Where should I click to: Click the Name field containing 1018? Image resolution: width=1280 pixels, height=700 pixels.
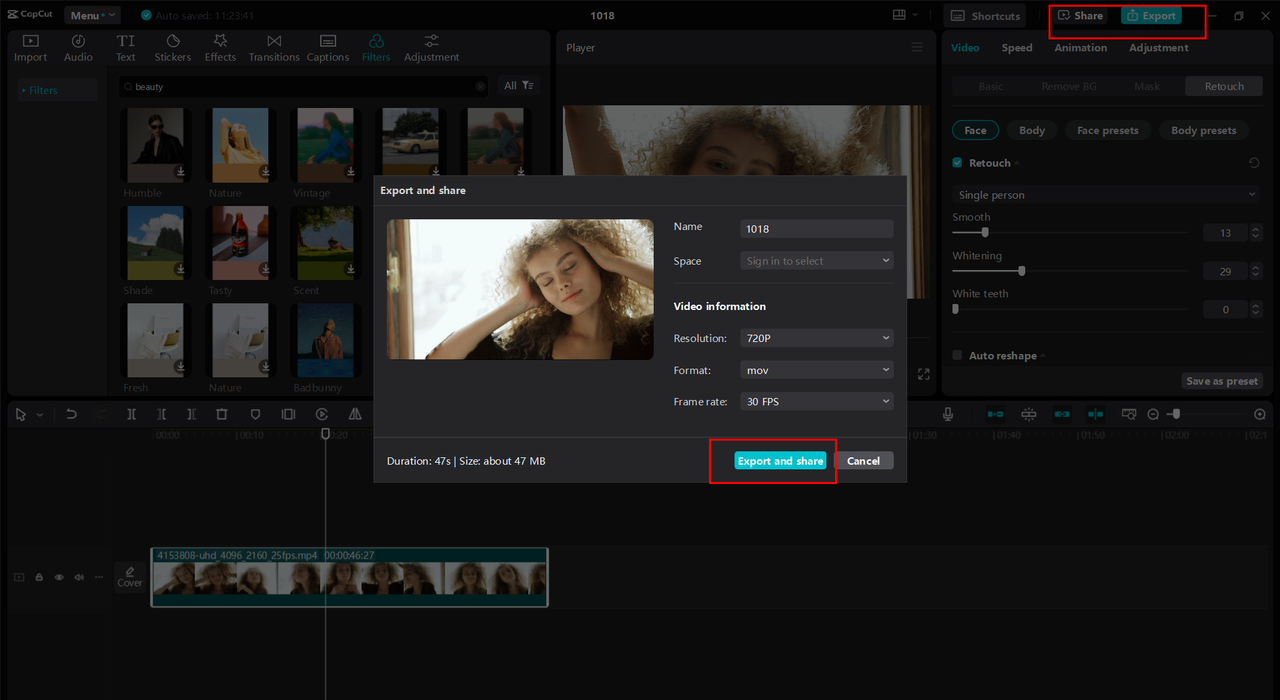tap(816, 229)
